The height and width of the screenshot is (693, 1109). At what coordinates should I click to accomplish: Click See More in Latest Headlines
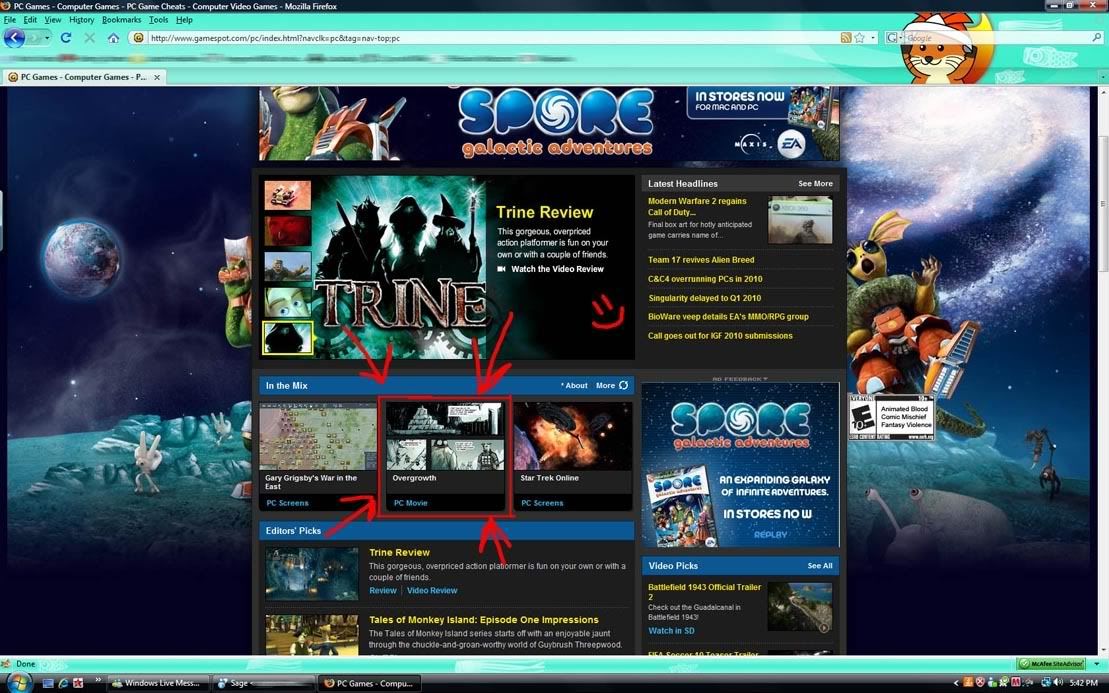[x=815, y=183]
